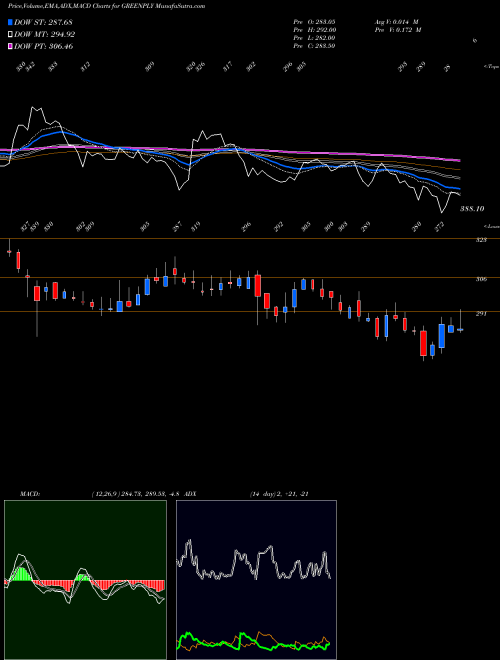The image size is (500, 660).
Task: Select the Avg V: 0.014 M value
Action: point(396,21)
